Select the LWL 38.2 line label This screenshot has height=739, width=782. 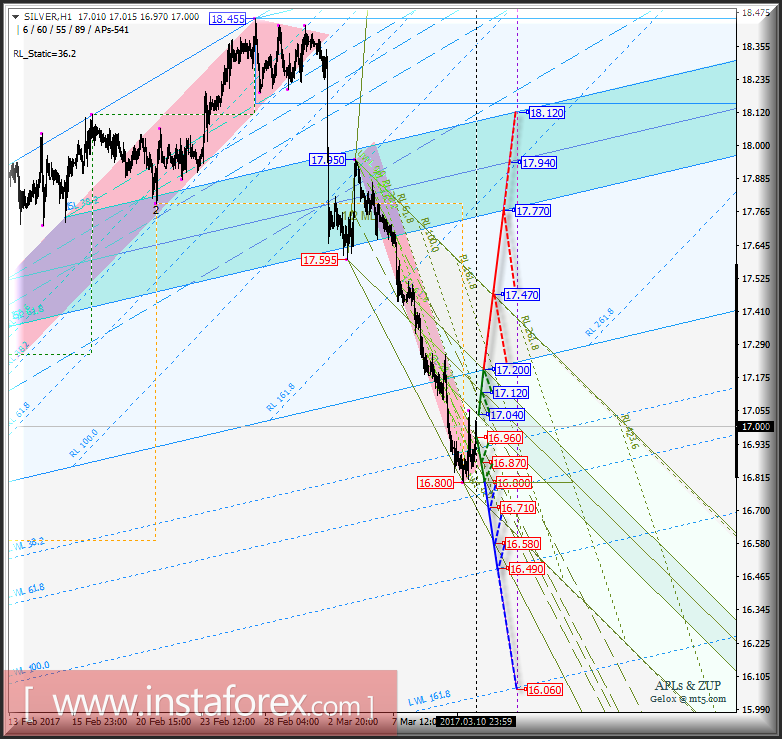pyautogui.click(x=28, y=544)
